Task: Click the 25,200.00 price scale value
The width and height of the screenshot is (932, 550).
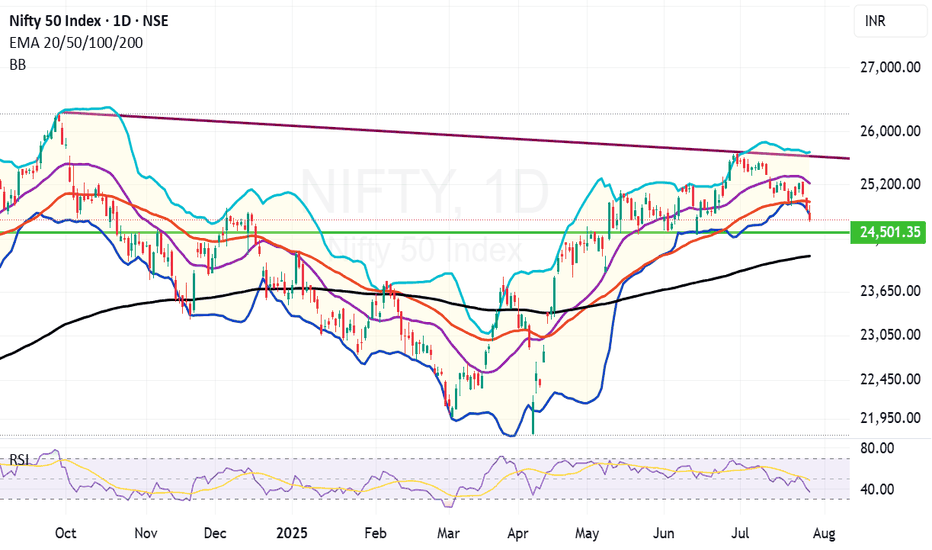Action: tap(890, 184)
